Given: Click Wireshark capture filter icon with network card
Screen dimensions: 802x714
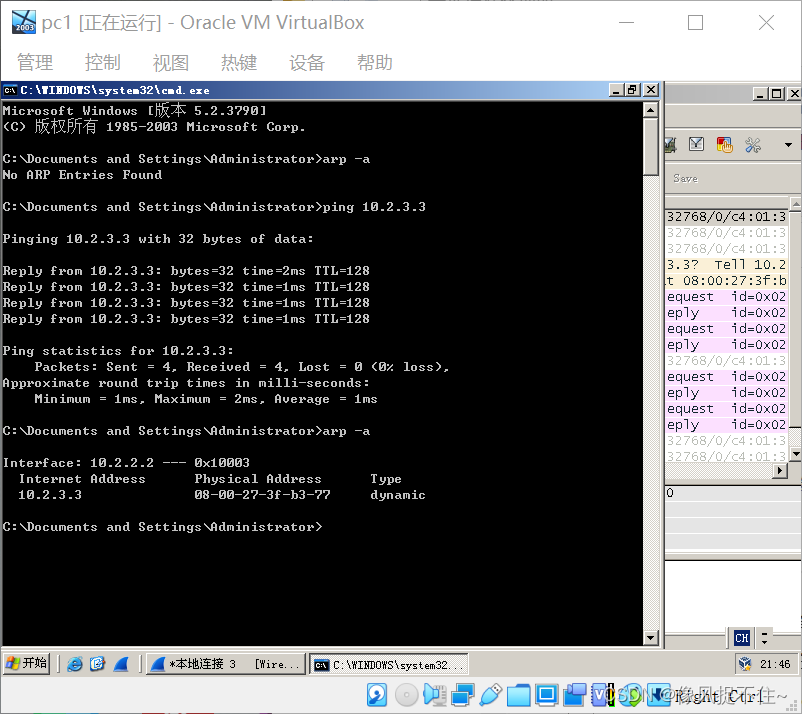Looking at the screenshot, I should (671, 145).
